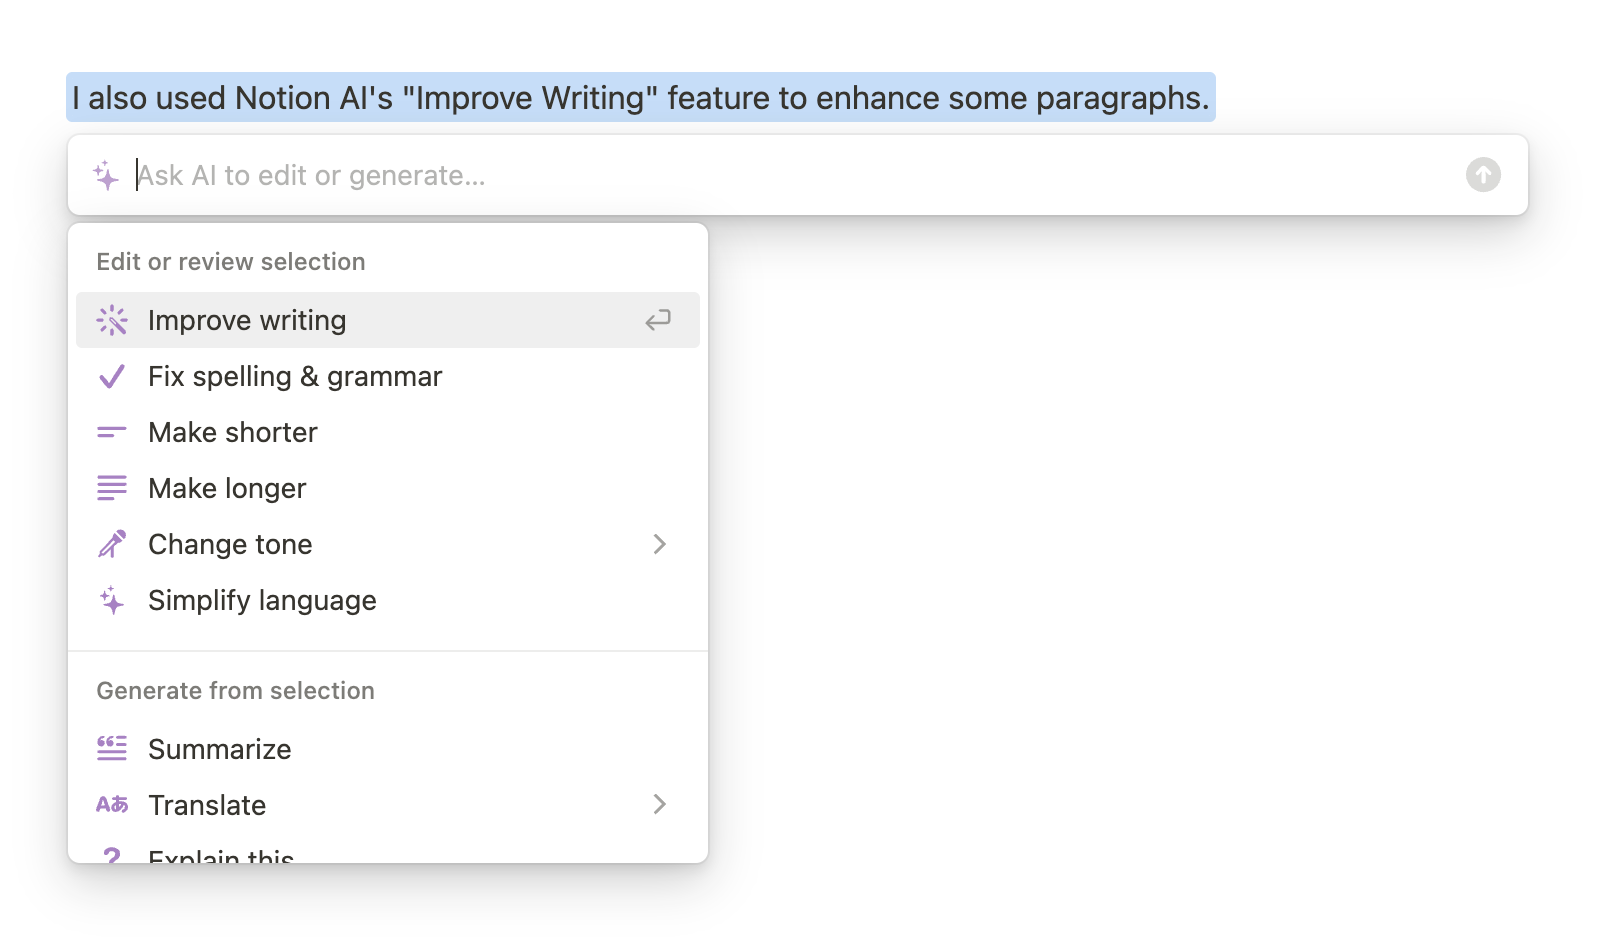Select Make shorter option
Screen dimensions: 1602x940
(x=233, y=432)
